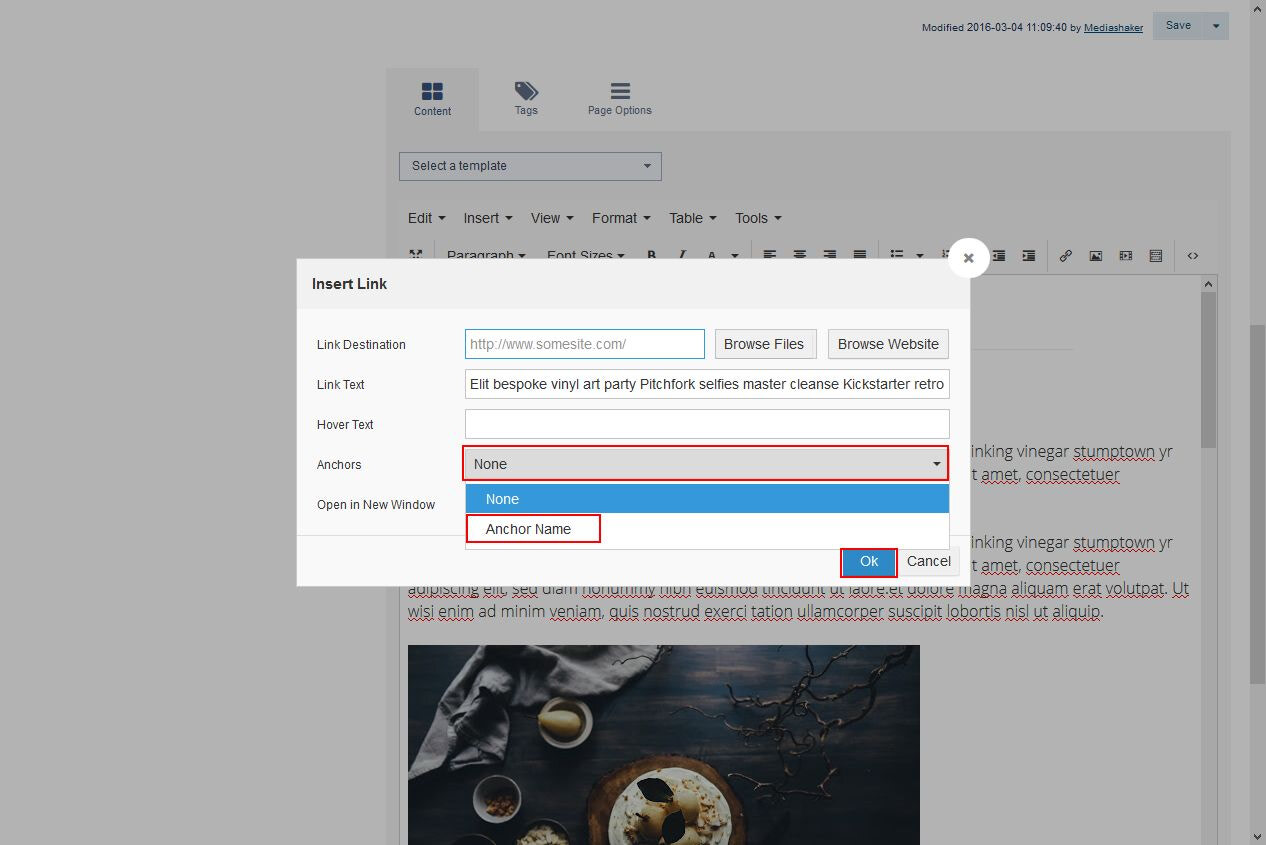1266x845 pixels.
Task: Open the Format menu
Action: coord(621,218)
